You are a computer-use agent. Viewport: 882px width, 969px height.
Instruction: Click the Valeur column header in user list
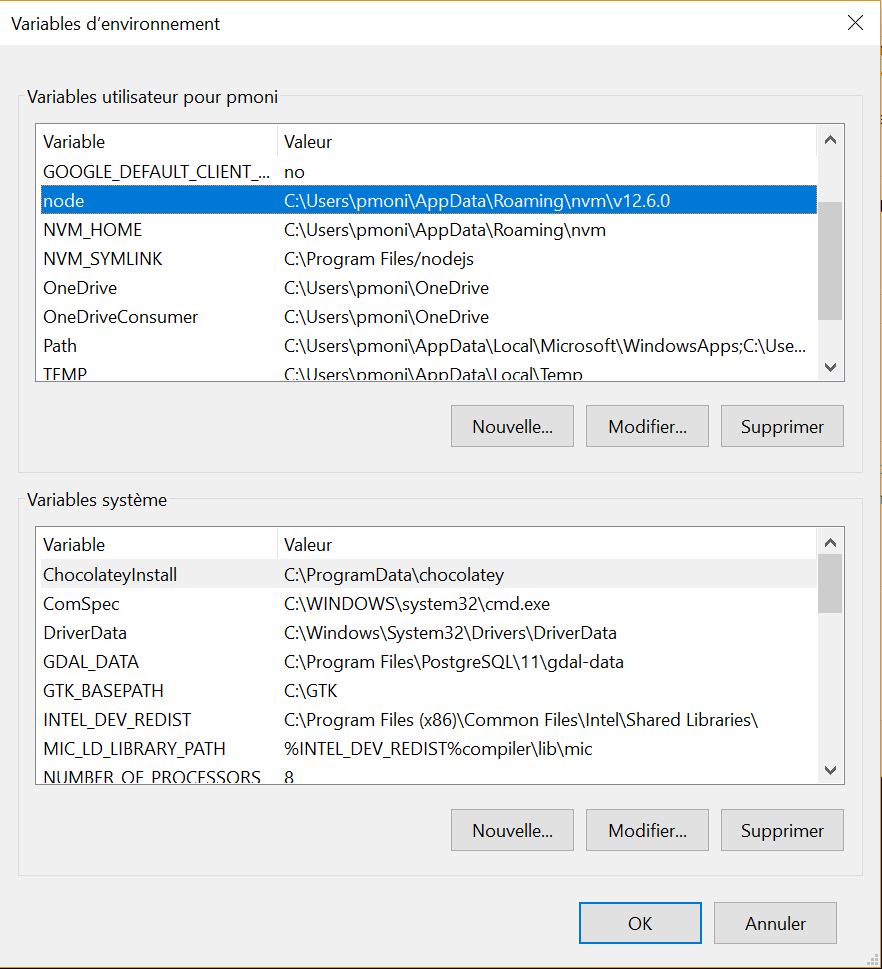point(547,142)
